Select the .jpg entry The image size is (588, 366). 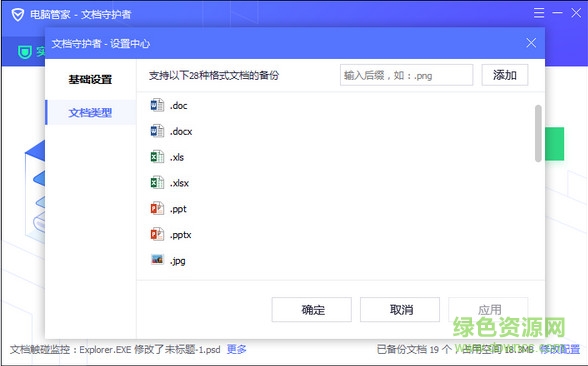tap(178, 260)
